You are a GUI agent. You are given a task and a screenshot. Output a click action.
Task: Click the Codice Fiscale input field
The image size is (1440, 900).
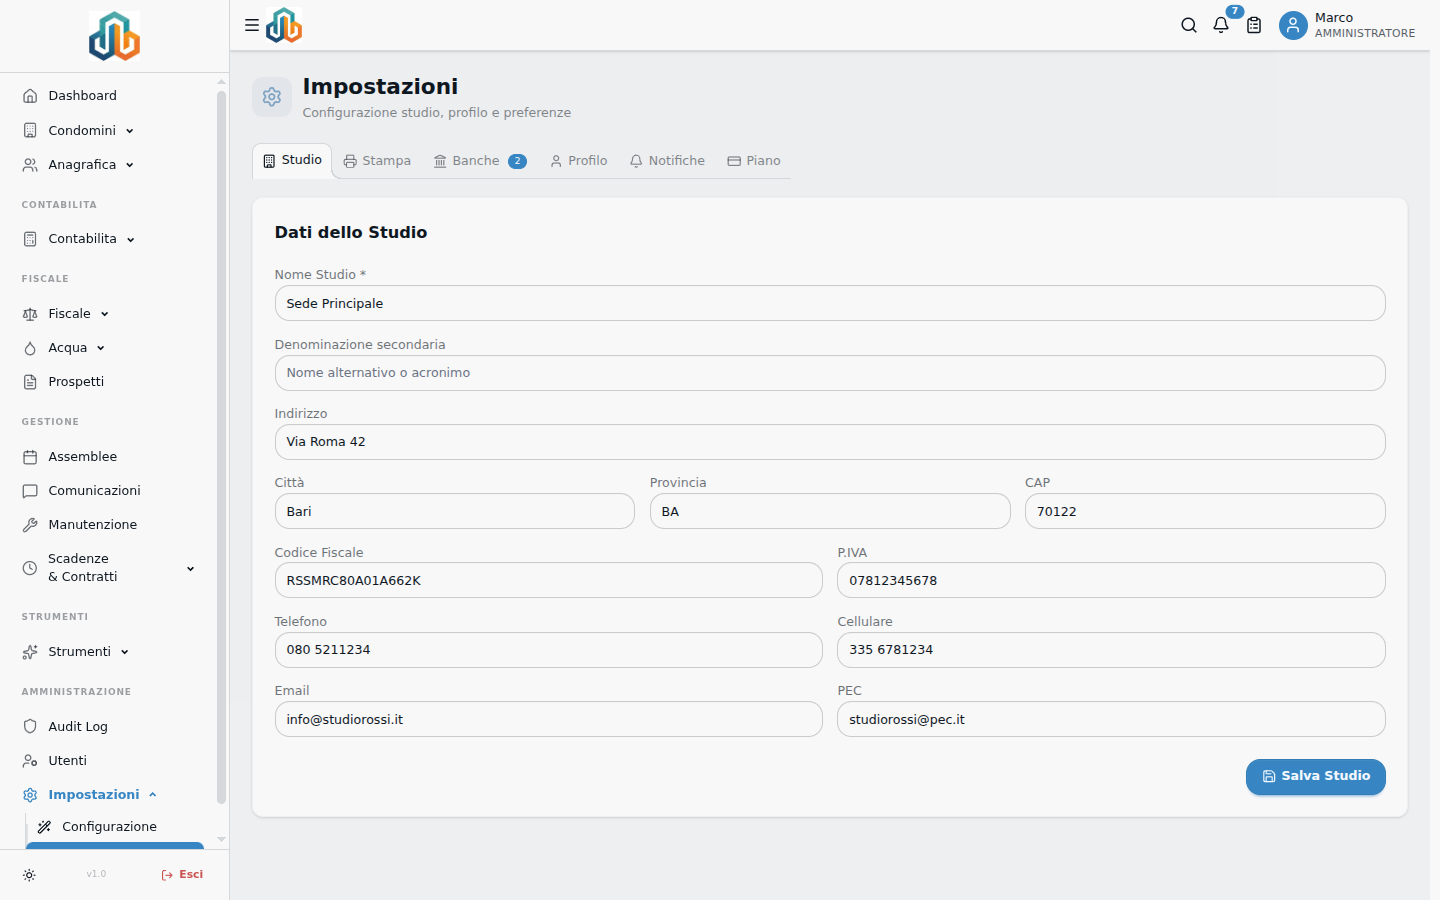tap(549, 580)
